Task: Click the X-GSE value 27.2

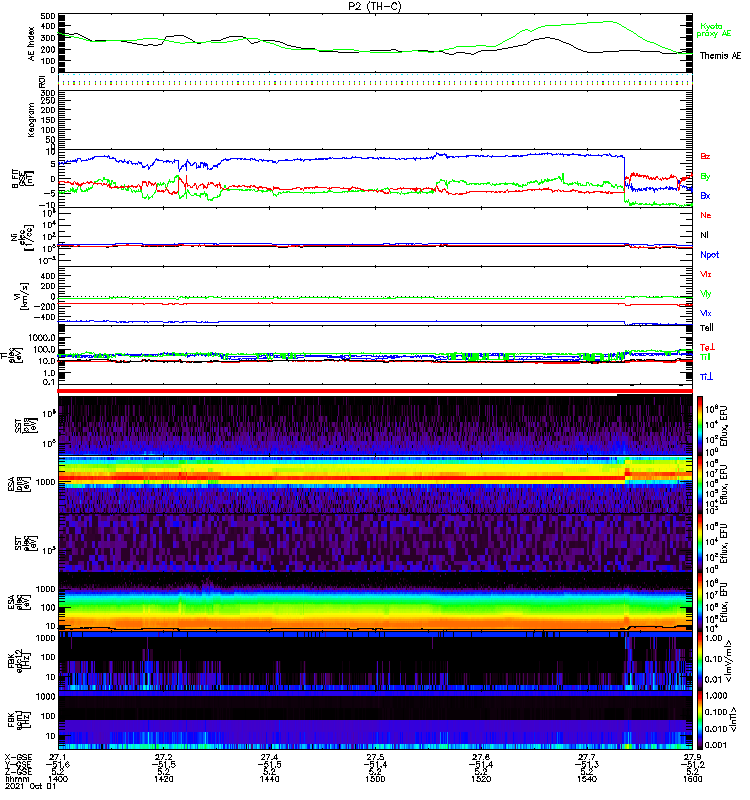Action: pos(163,757)
